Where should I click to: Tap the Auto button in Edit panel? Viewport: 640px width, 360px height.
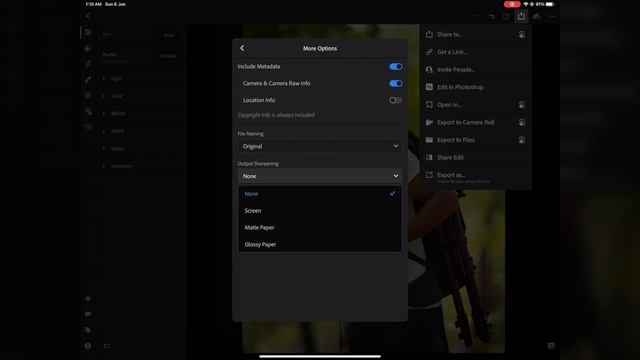169,35
